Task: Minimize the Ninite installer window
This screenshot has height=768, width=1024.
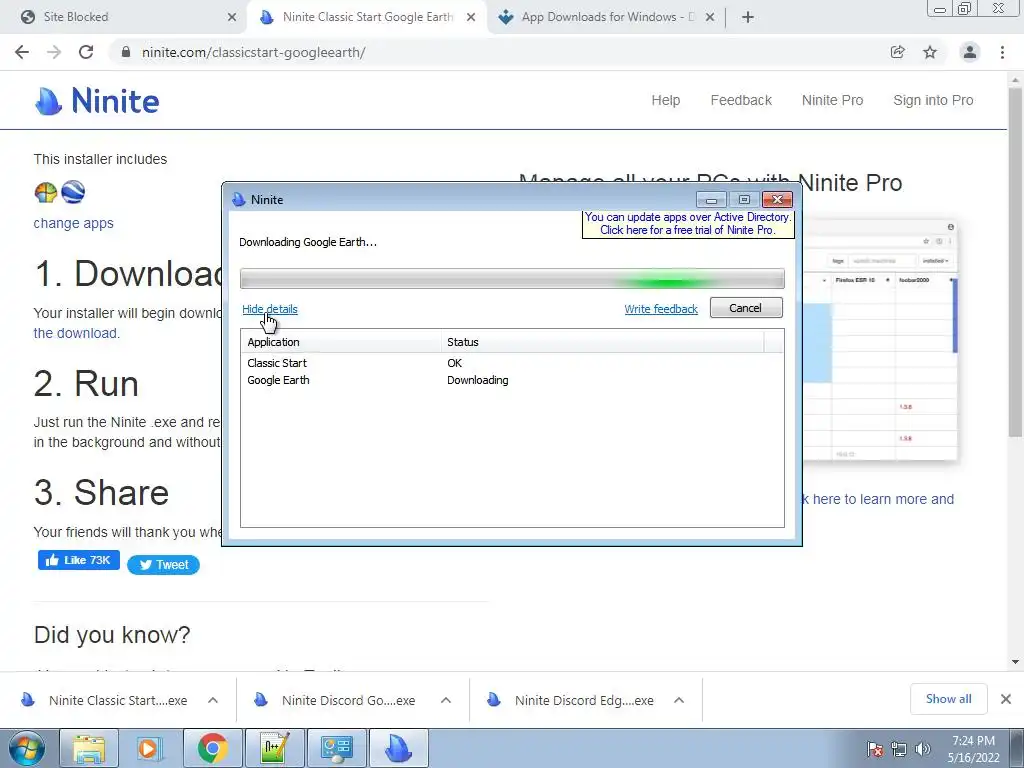Action: (711, 200)
